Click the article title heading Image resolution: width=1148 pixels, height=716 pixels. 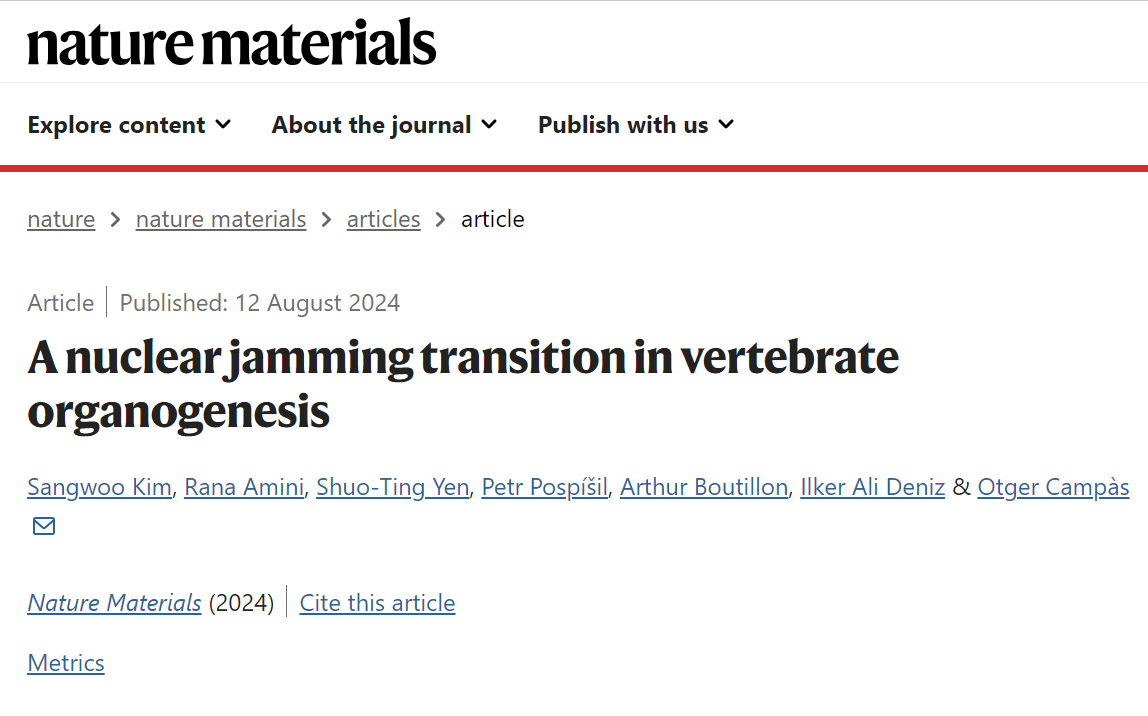pos(463,384)
